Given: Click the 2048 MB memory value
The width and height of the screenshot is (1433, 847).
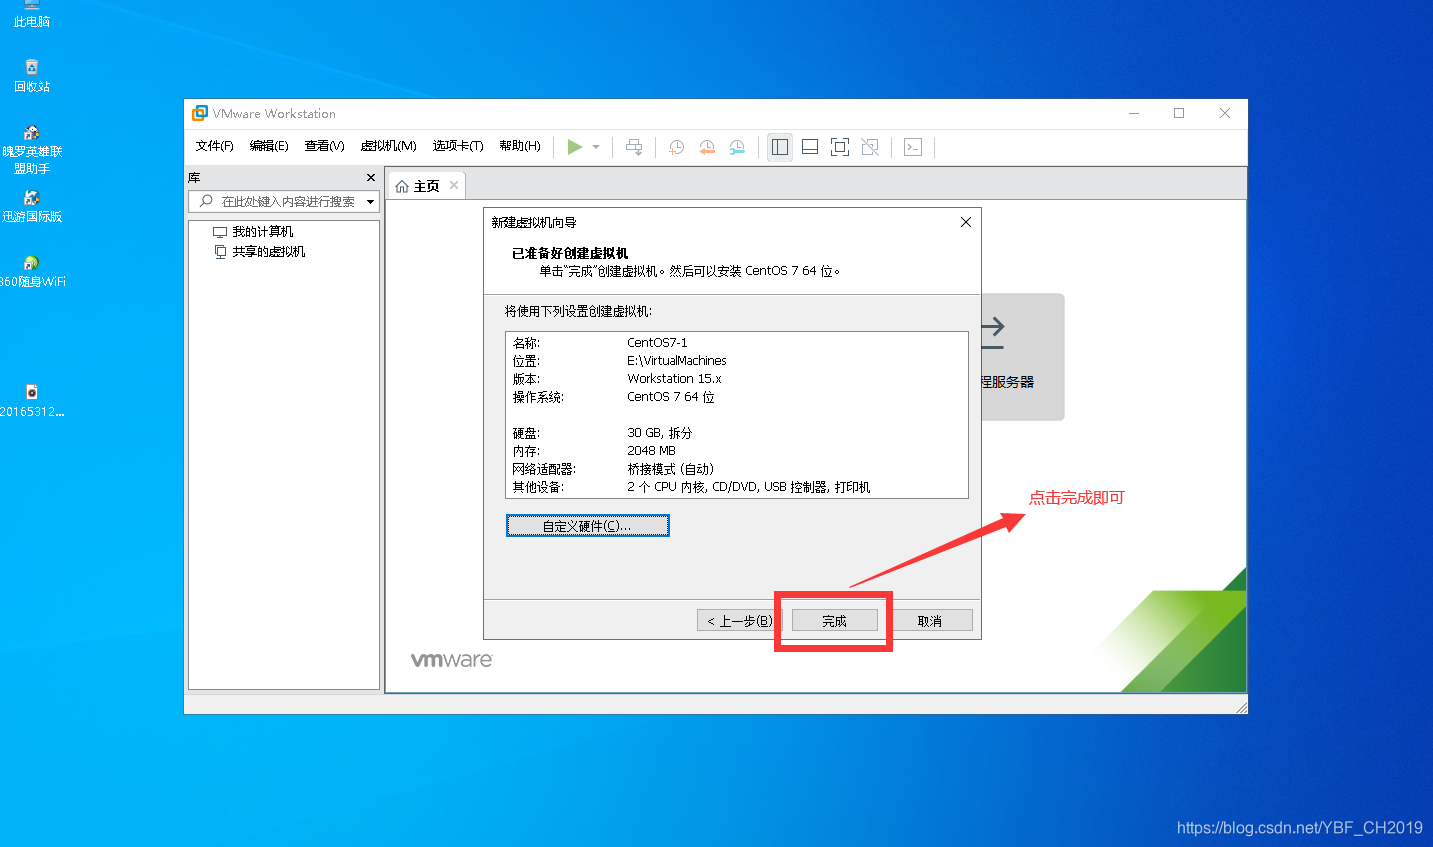Looking at the screenshot, I should tap(651, 451).
